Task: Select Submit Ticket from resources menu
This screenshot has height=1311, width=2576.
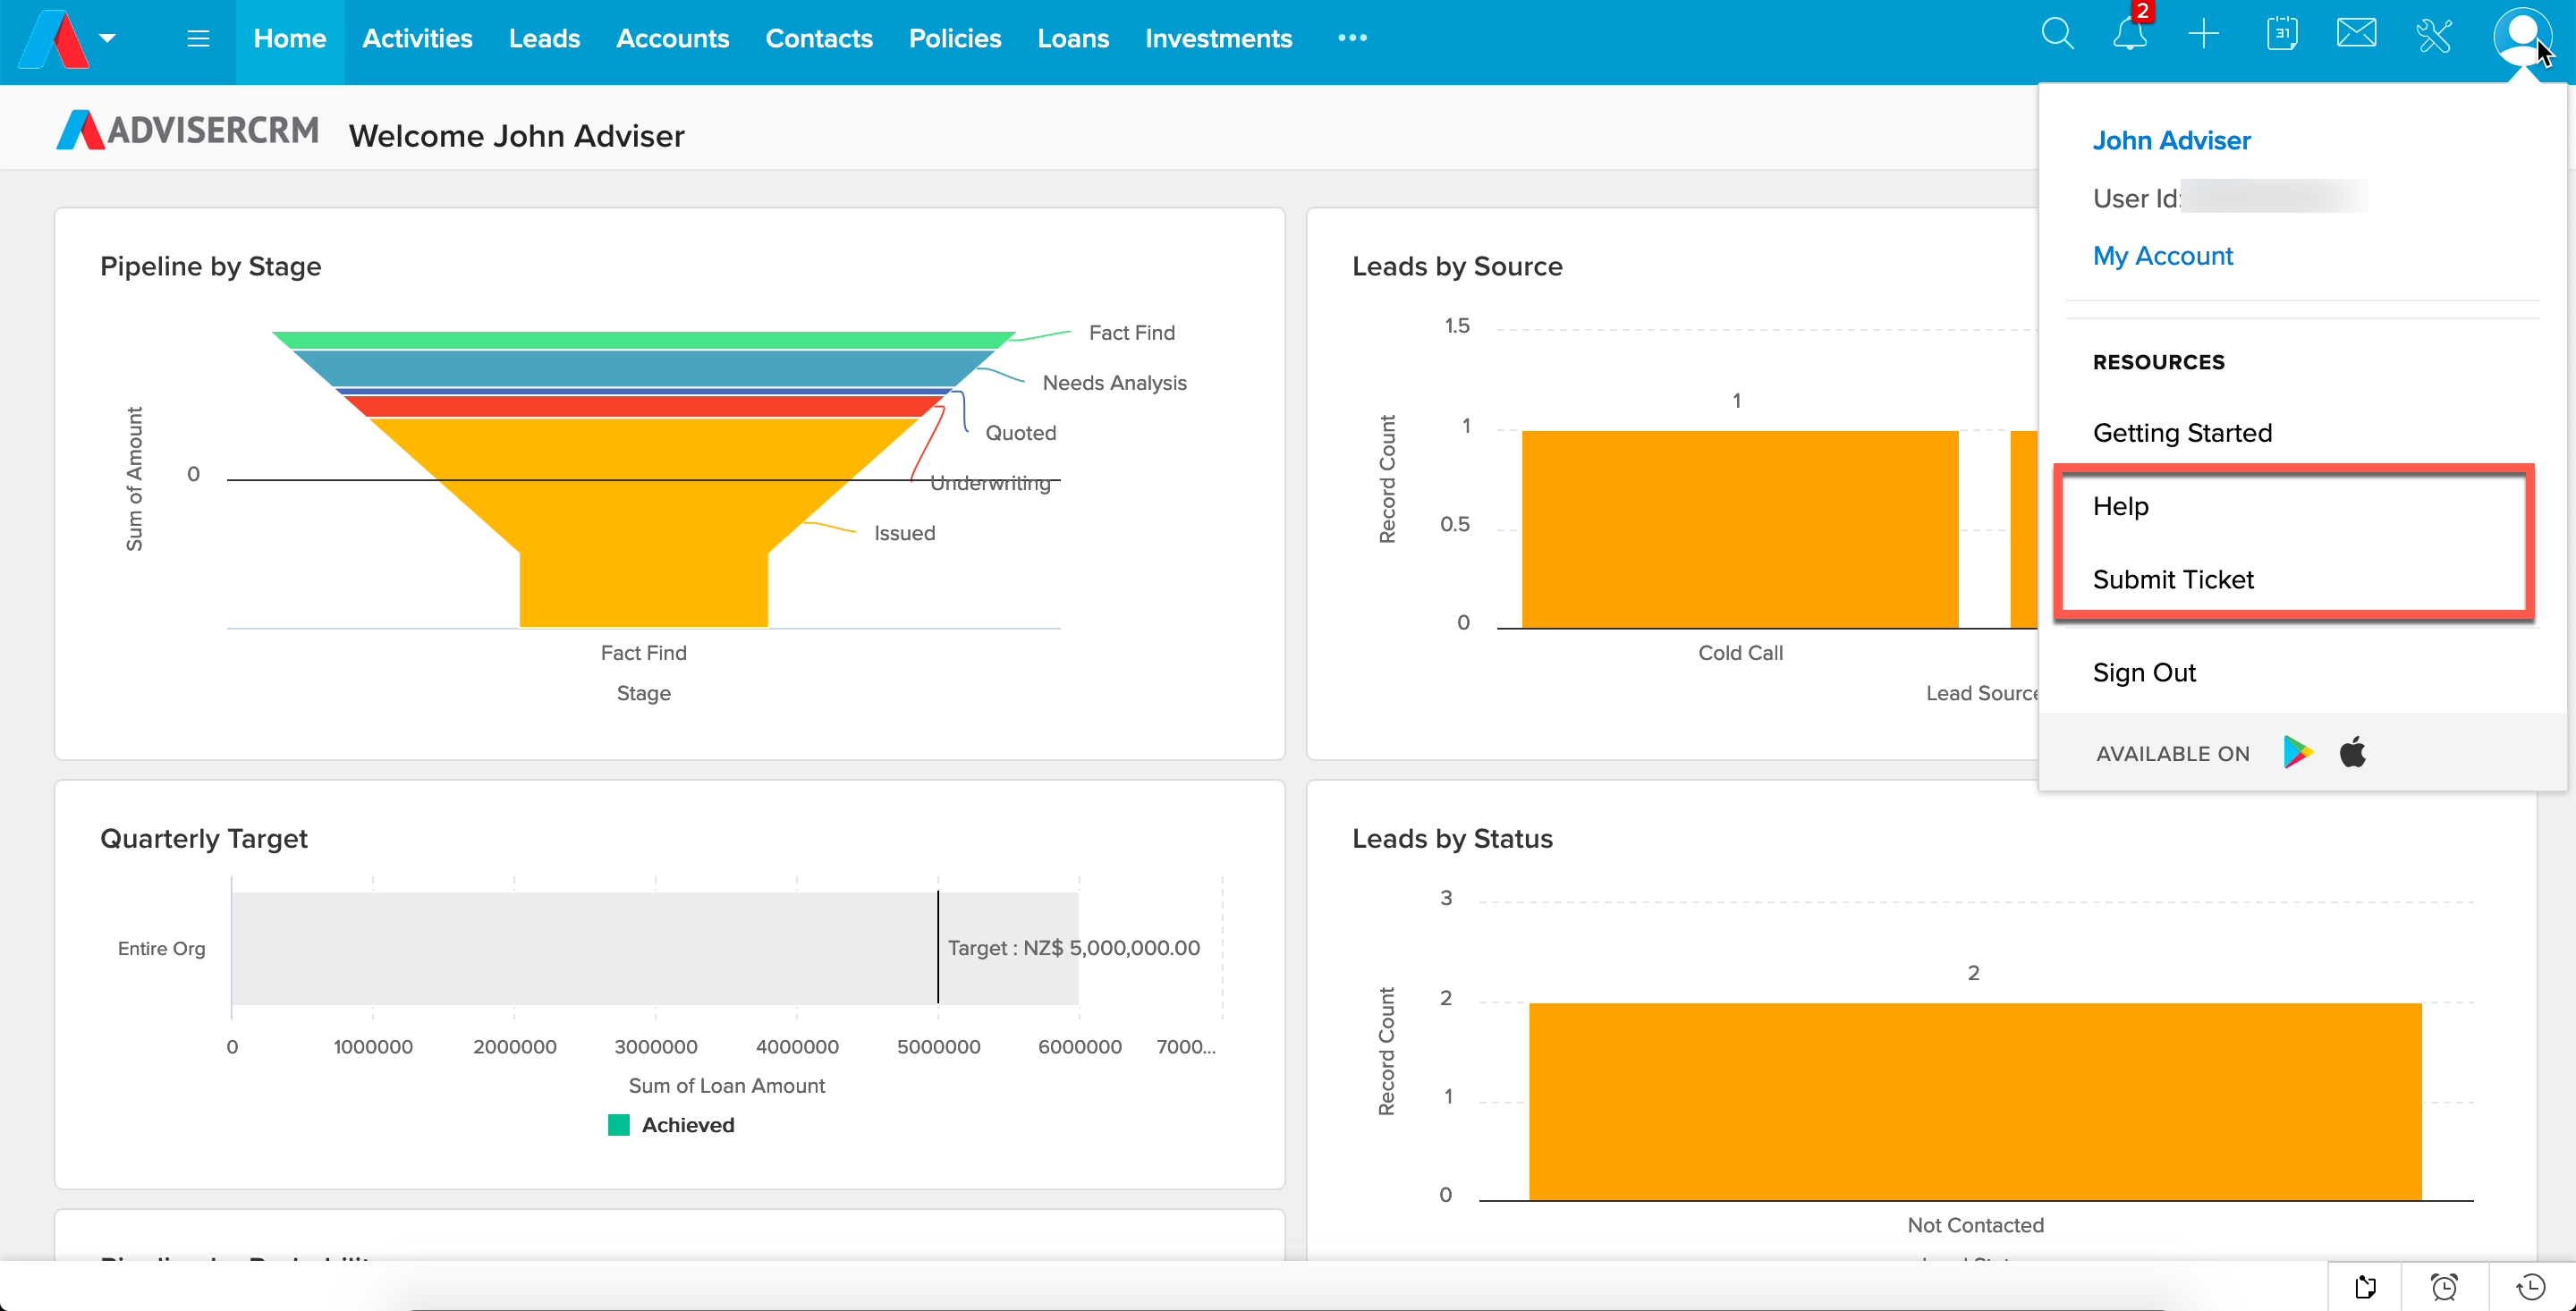Action: [2172, 580]
